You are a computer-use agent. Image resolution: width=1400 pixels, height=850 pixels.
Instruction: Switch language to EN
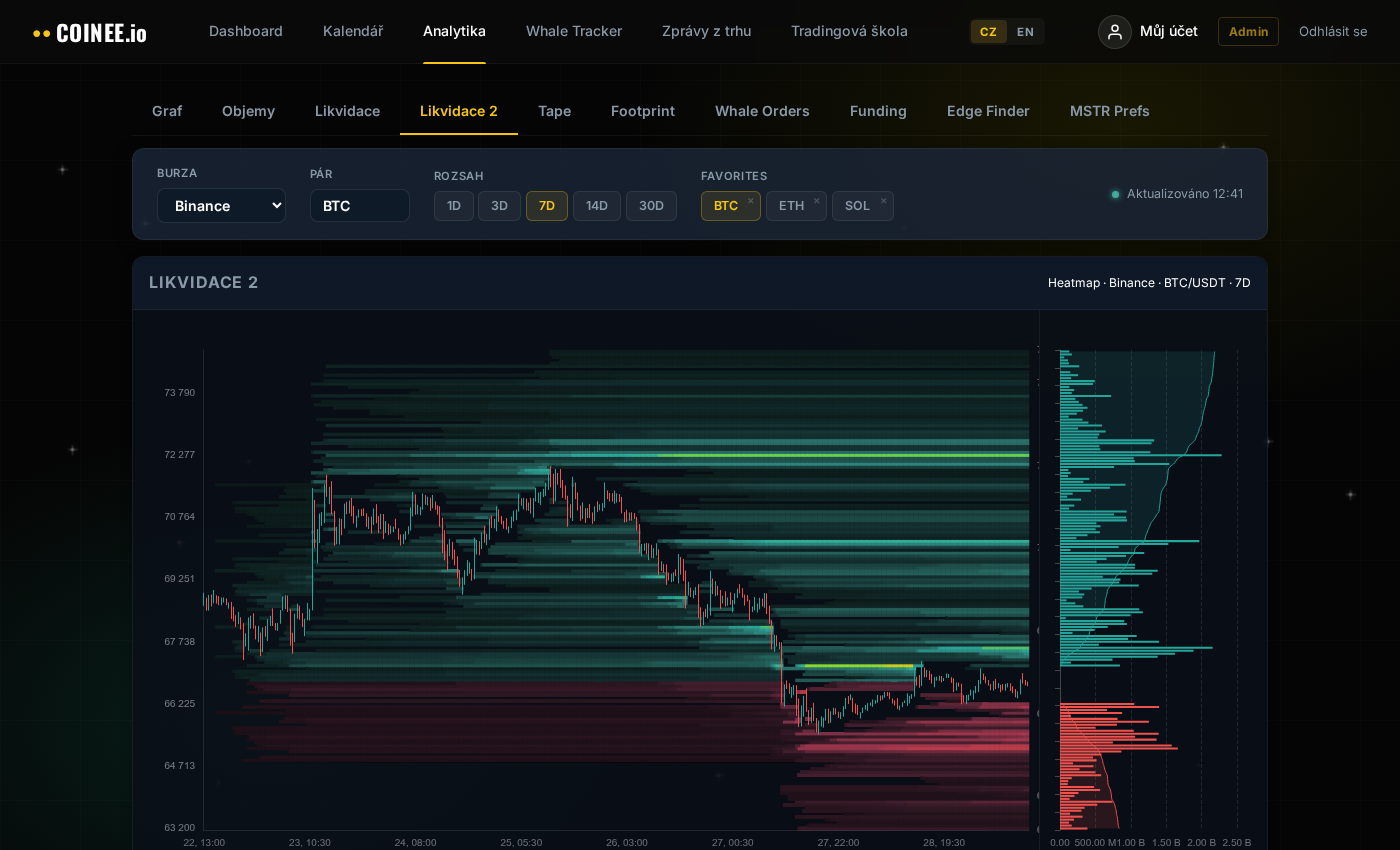[x=1025, y=32]
